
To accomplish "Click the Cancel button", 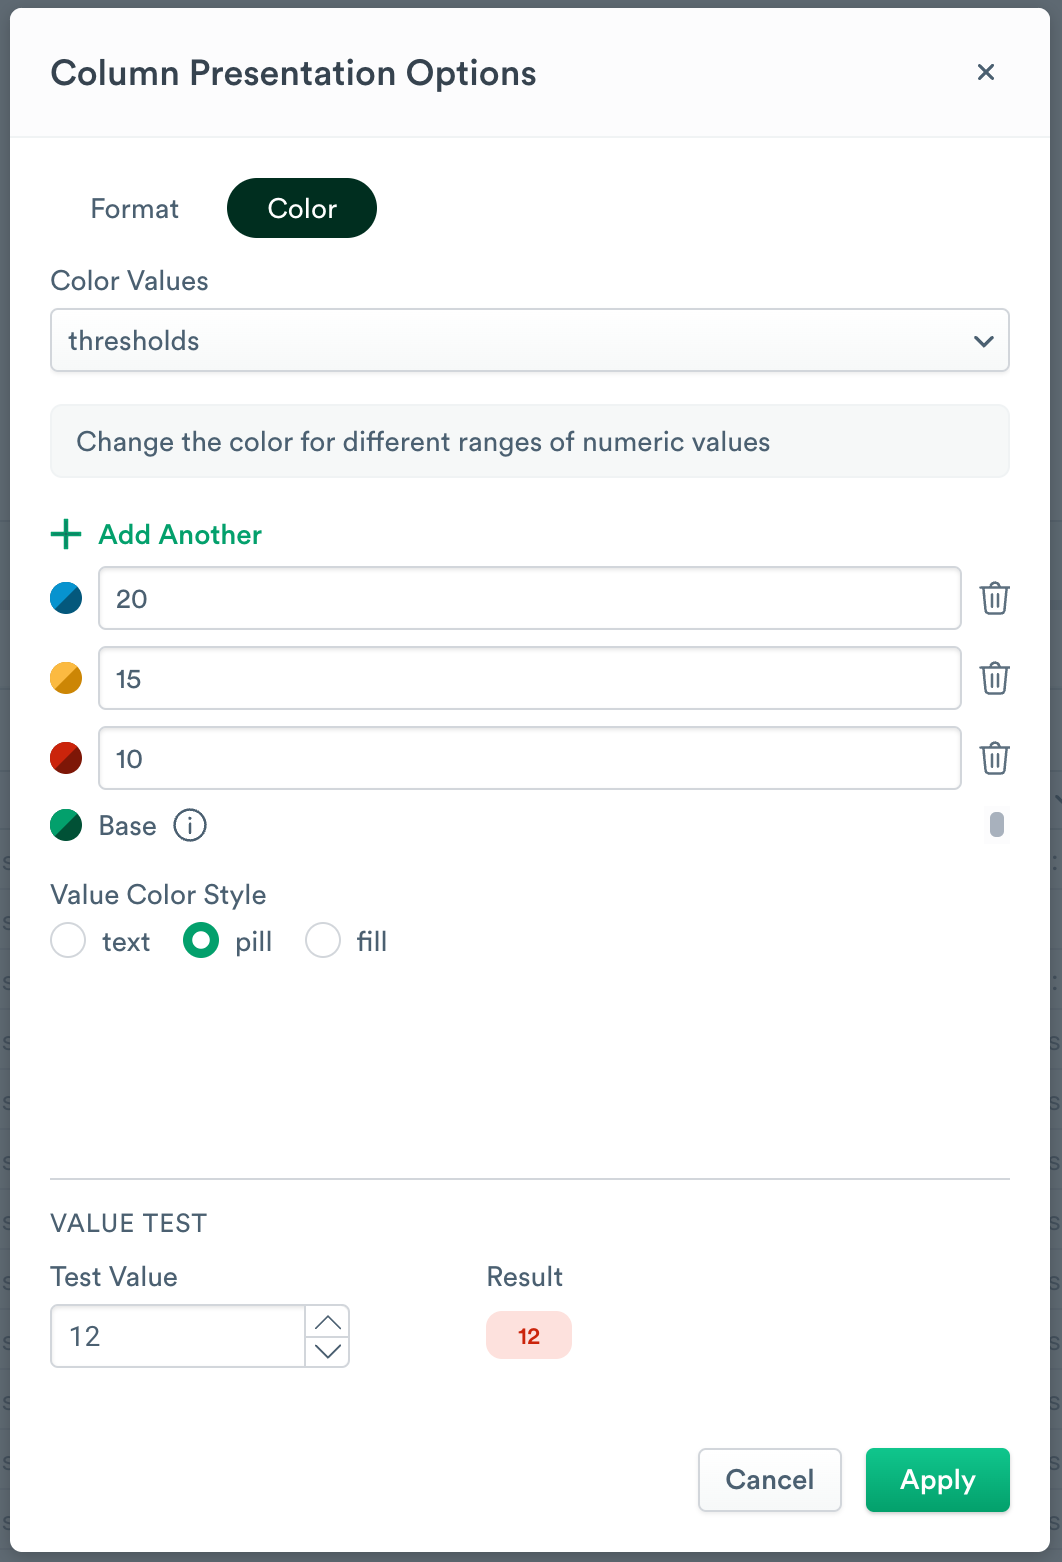I will (769, 1480).
